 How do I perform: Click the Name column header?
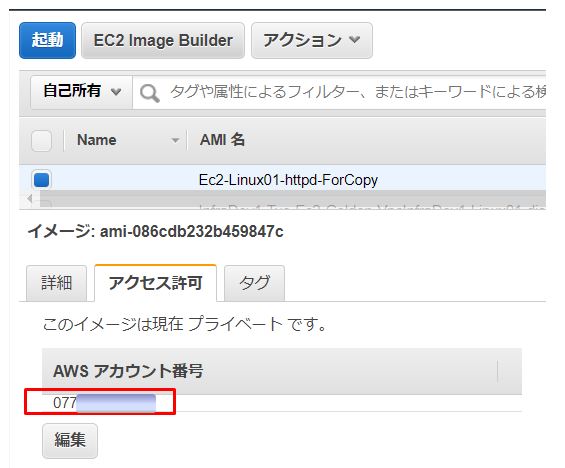(x=97, y=140)
